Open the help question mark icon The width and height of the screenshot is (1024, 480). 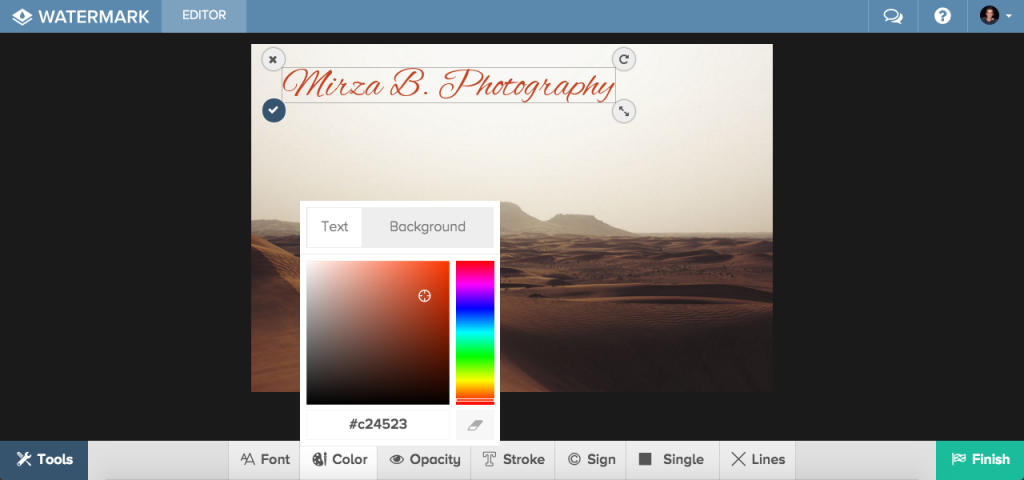(x=942, y=16)
